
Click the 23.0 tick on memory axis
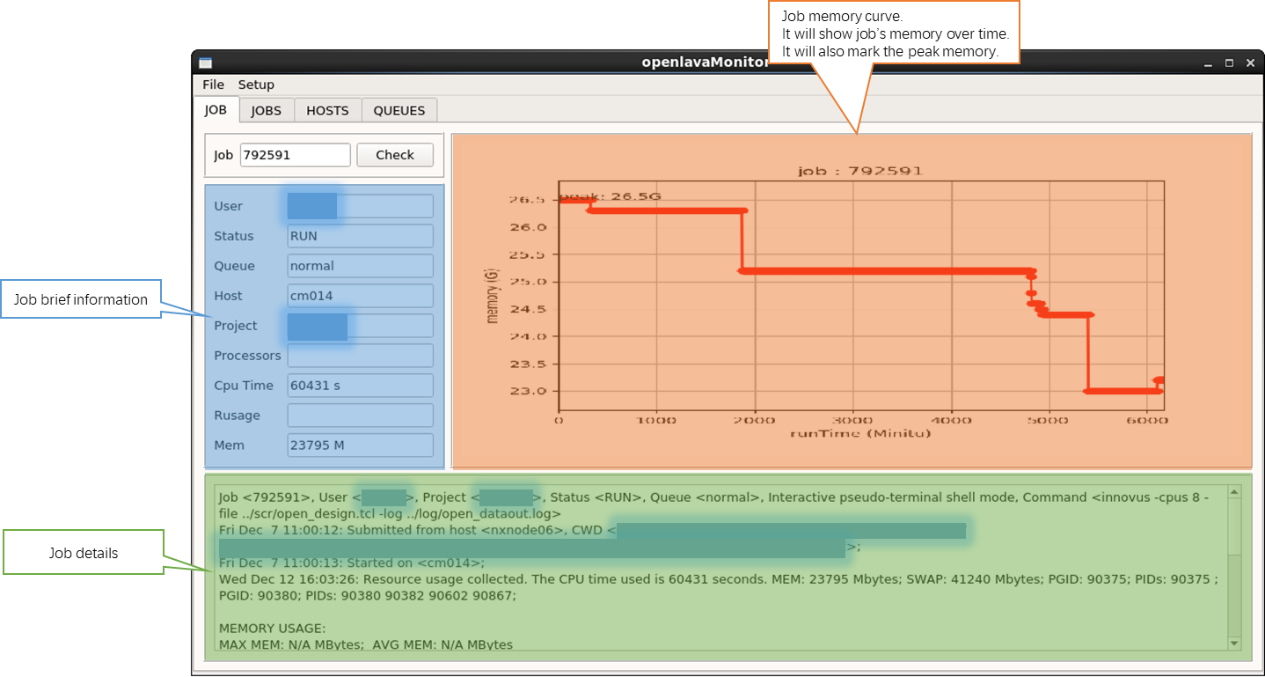(x=529, y=391)
